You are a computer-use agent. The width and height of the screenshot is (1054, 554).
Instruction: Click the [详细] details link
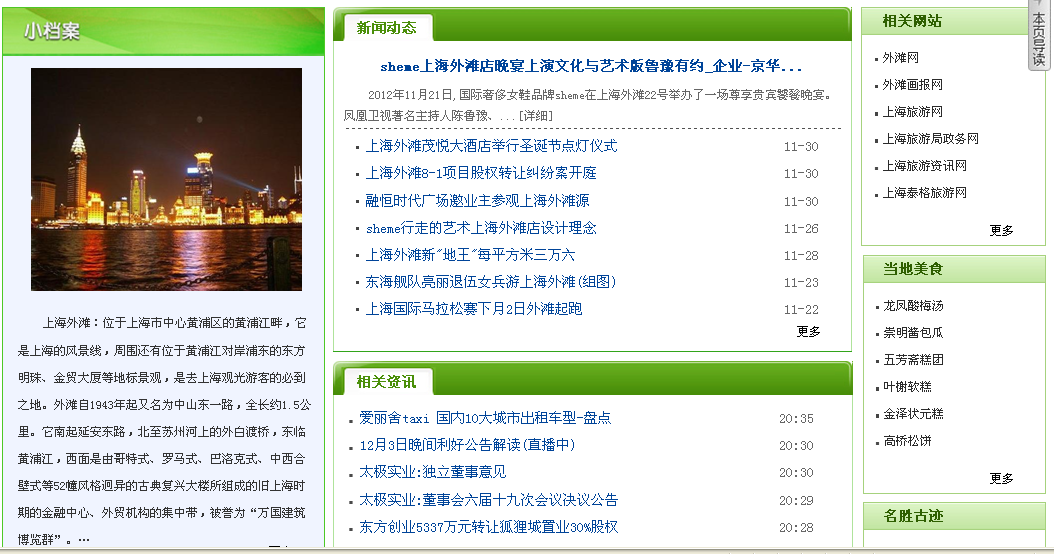coord(535,115)
